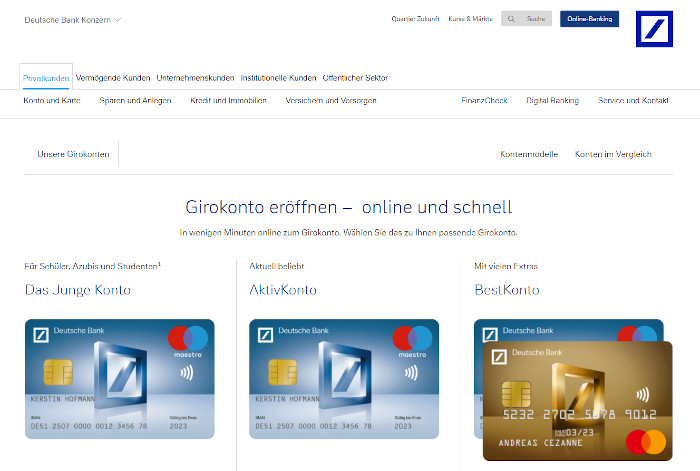The width and height of the screenshot is (700, 471).
Task: Click the page heading Girokonto eröffnen
Action: [x=348, y=207]
